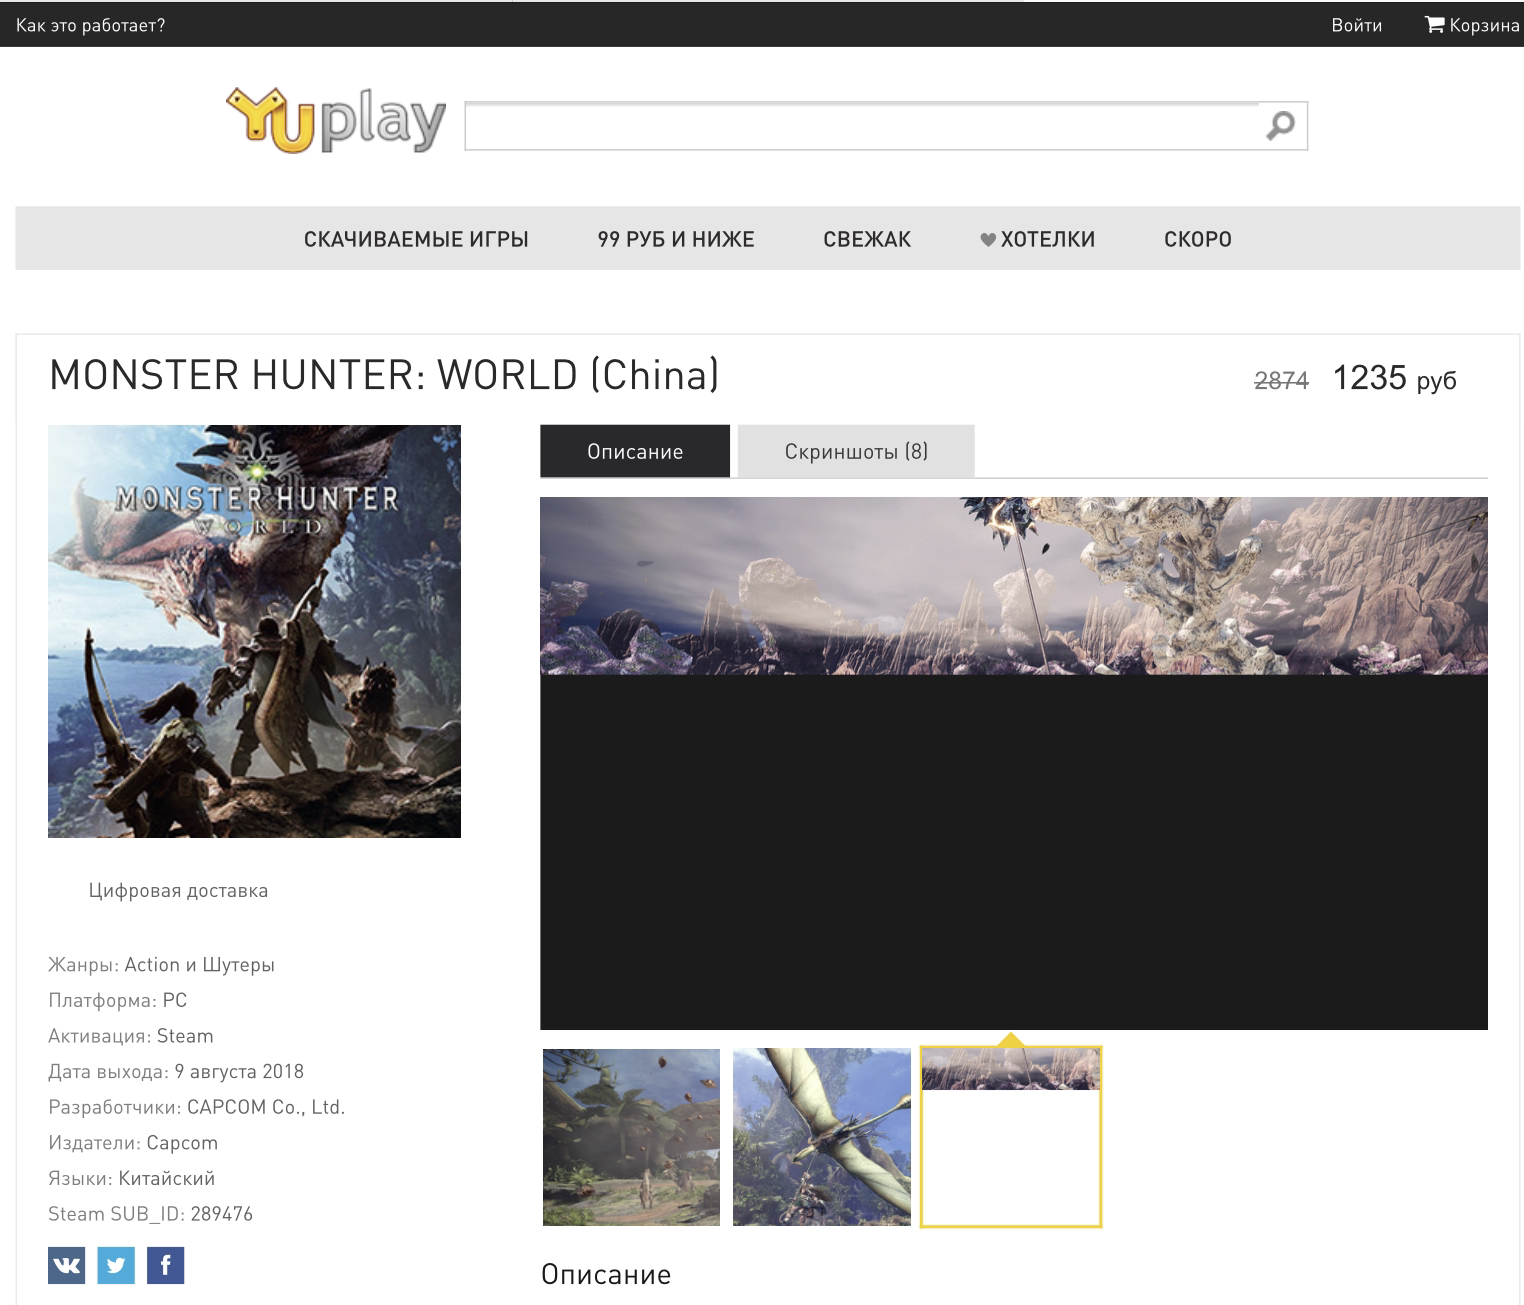Viewport: 1524px width, 1305px height.
Task: Click the Войти link
Action: (1356, 24)
